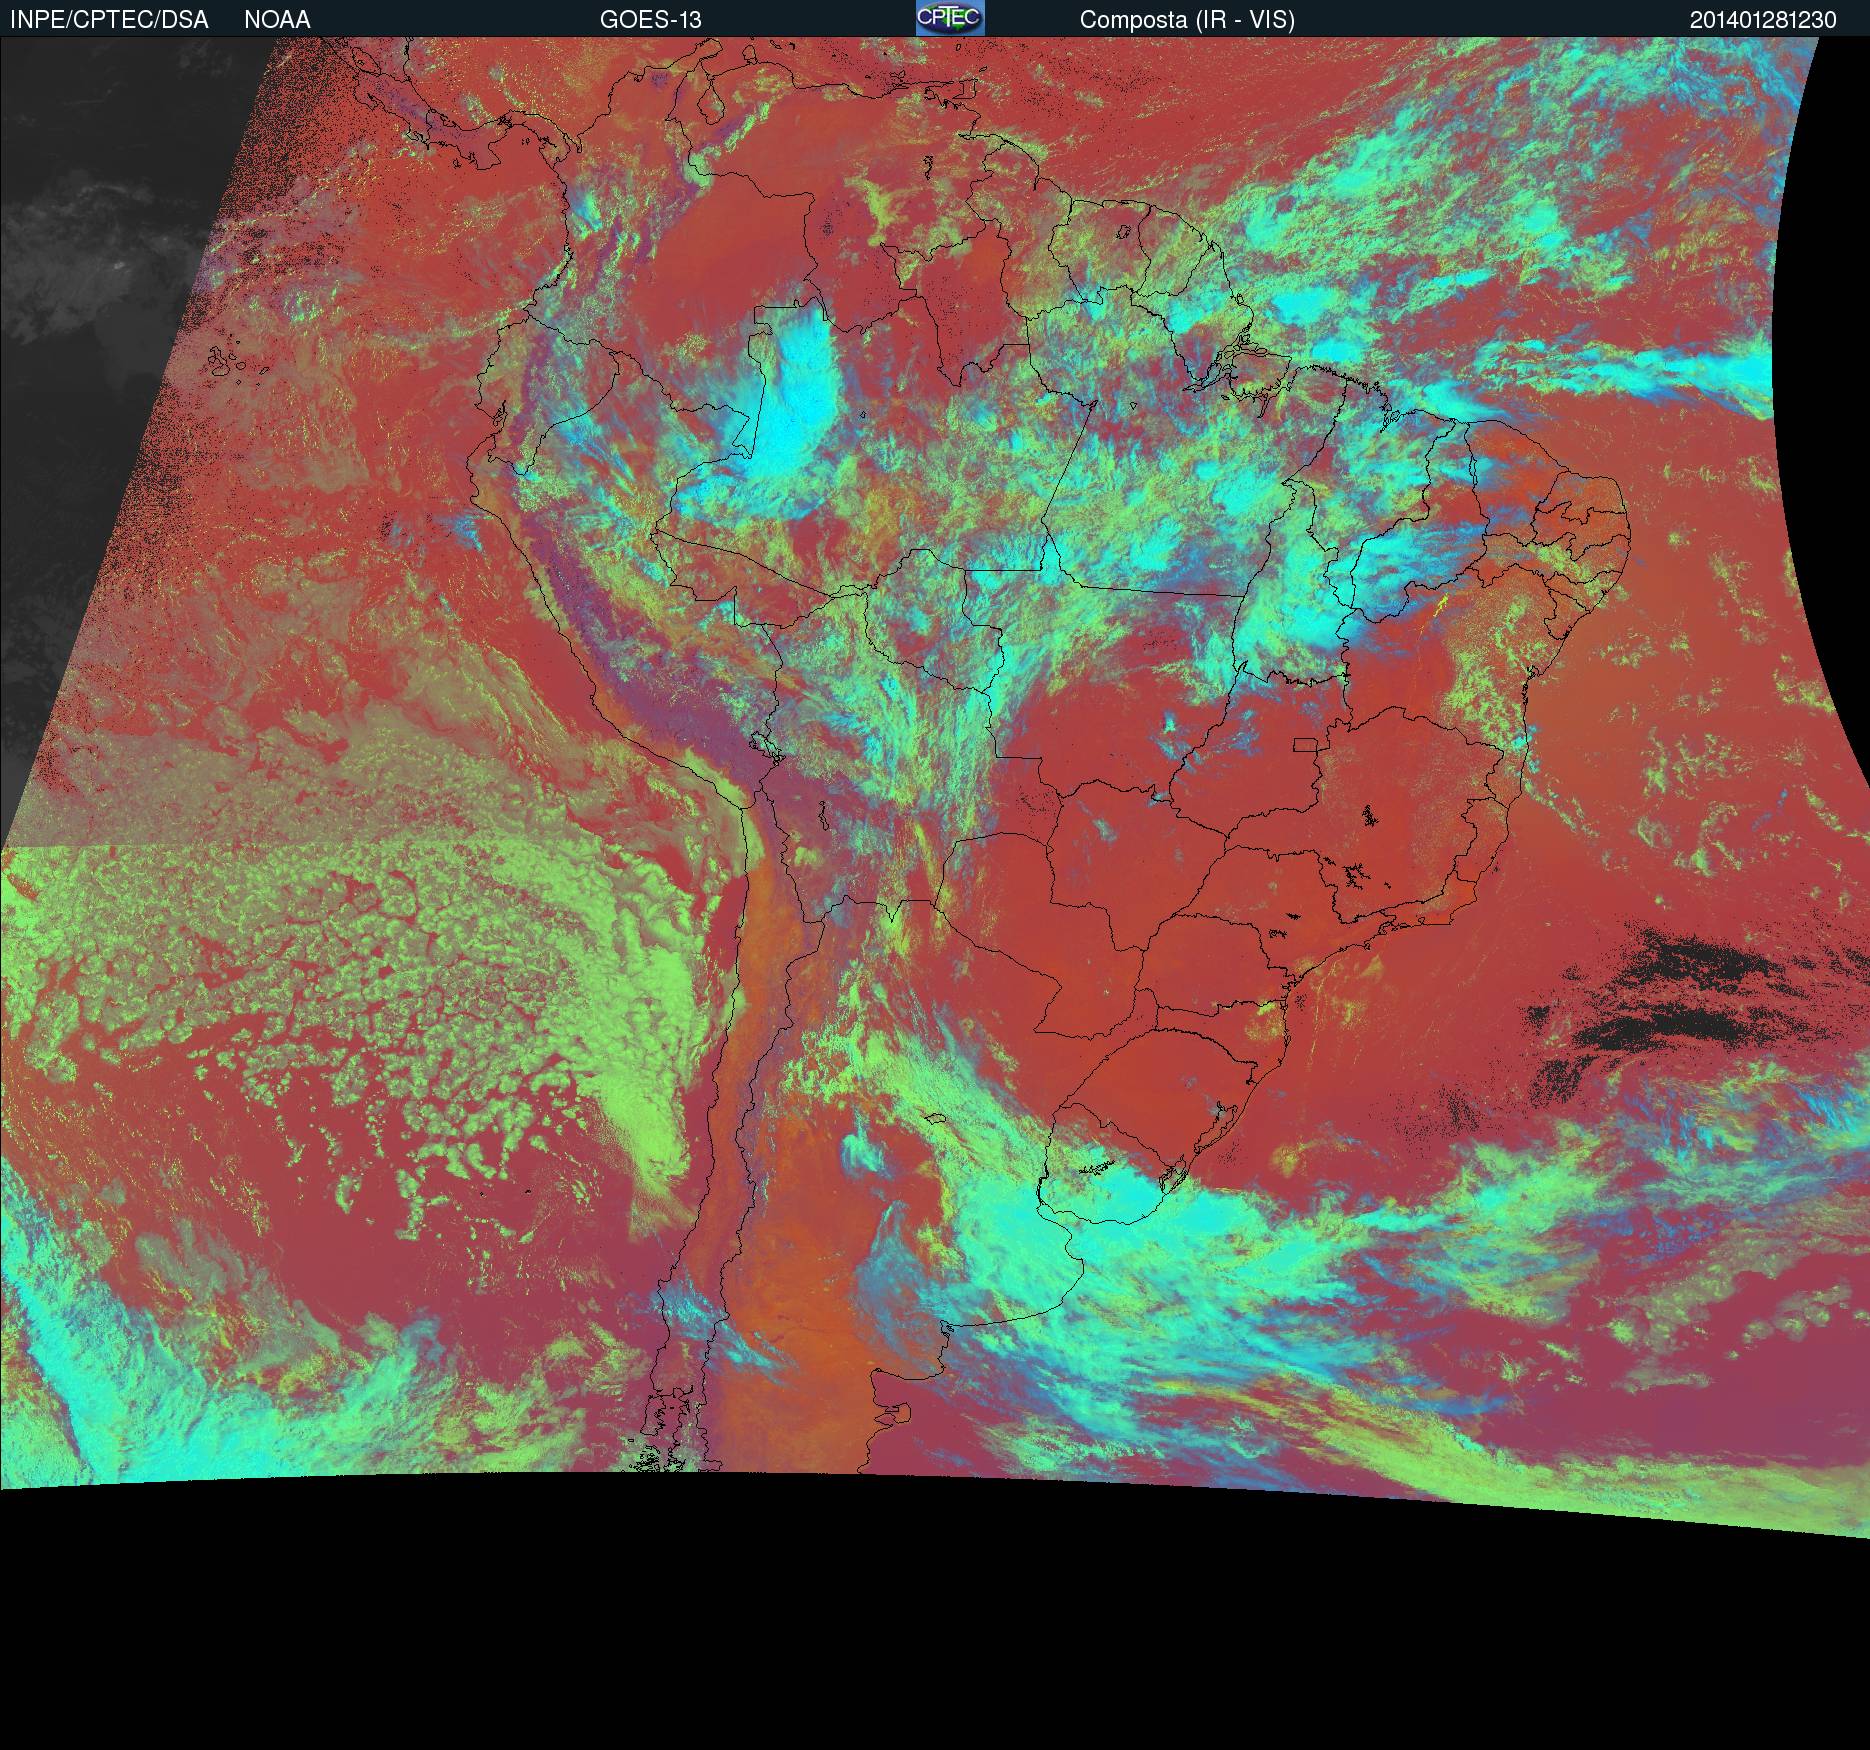Viewport: 1870px width, 1750px height.
Task: Click the CPTEC logo in the header
Action: coord(950,18)
